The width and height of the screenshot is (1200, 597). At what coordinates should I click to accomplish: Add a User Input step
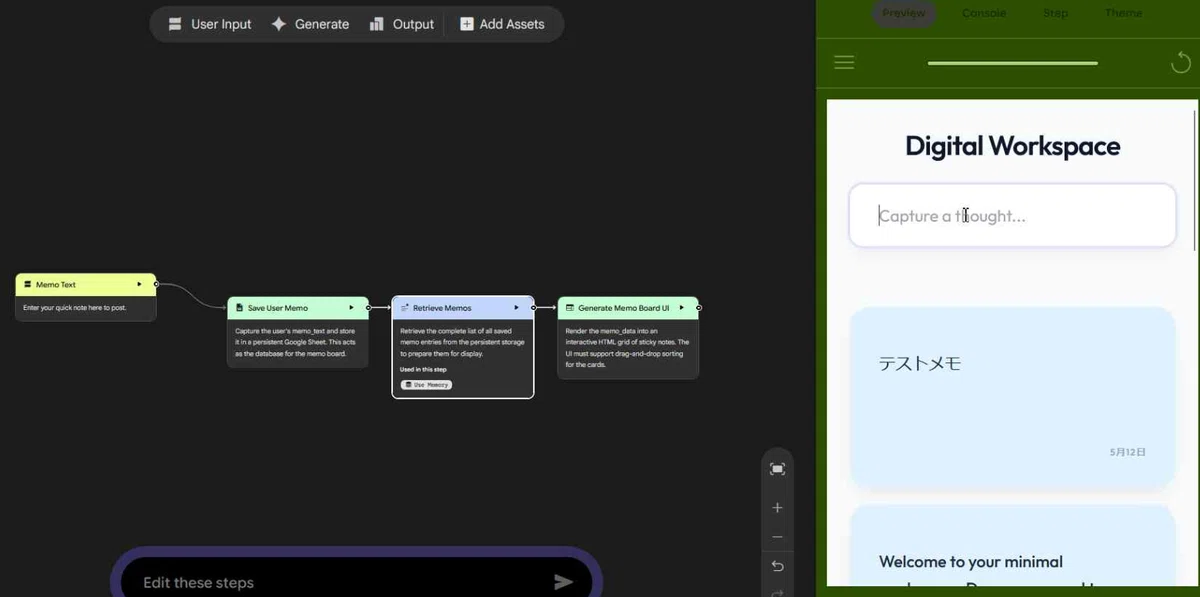209,24
